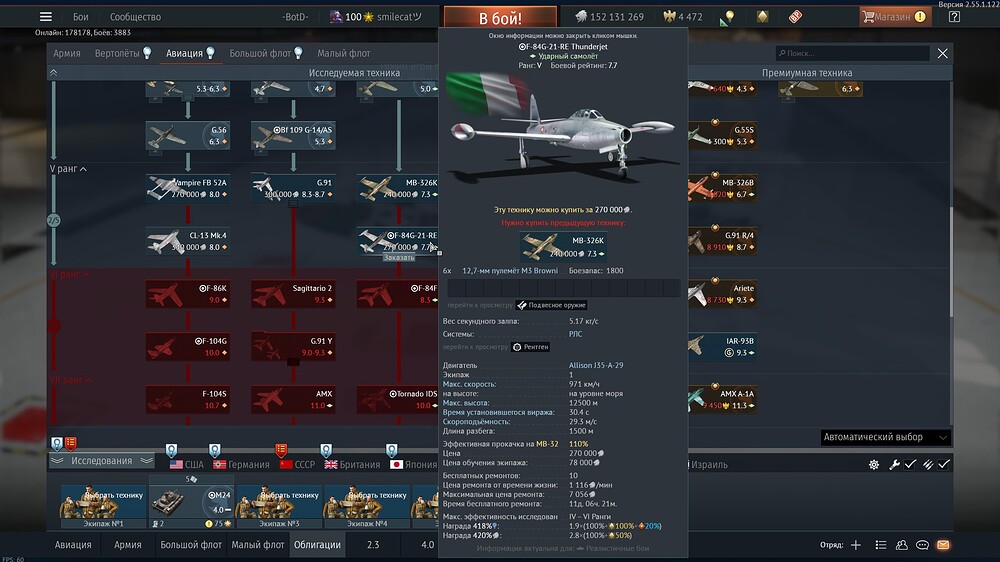
Task: Switch to the Вертолёты tab
Action: click(122, 54)
